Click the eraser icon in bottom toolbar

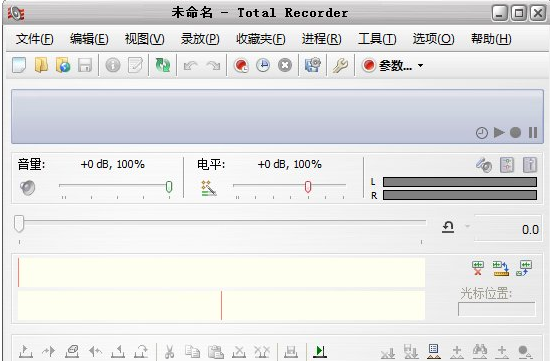click(x=72, y=351)
